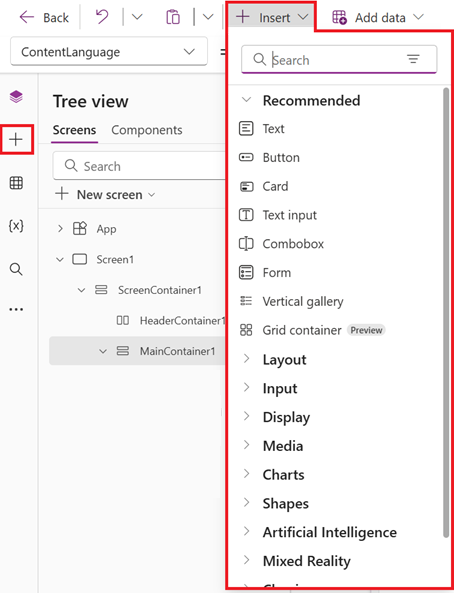Click the Paste clipboard icon
The height and width of the screenshot is (593, 454).
click(173, 17)
